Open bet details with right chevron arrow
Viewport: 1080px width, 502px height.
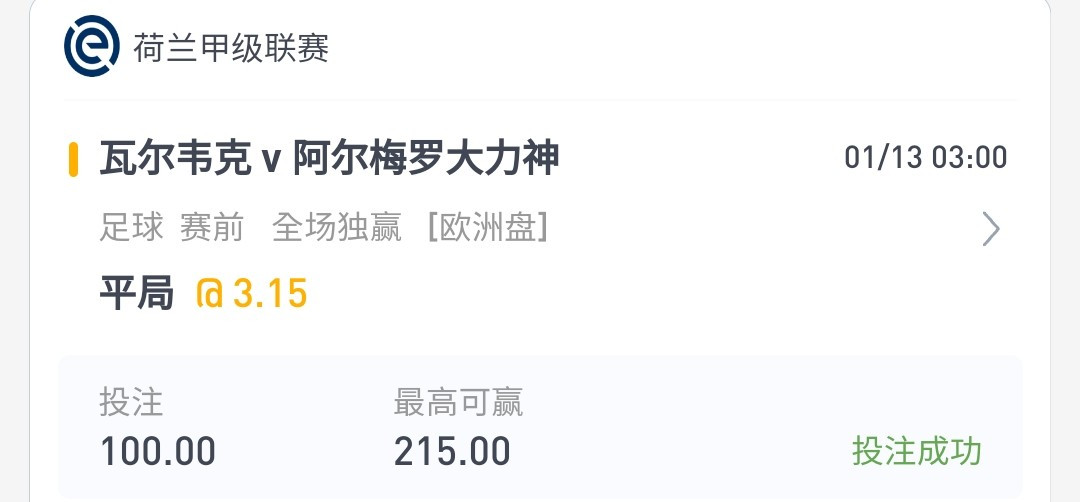click(990, 229)
